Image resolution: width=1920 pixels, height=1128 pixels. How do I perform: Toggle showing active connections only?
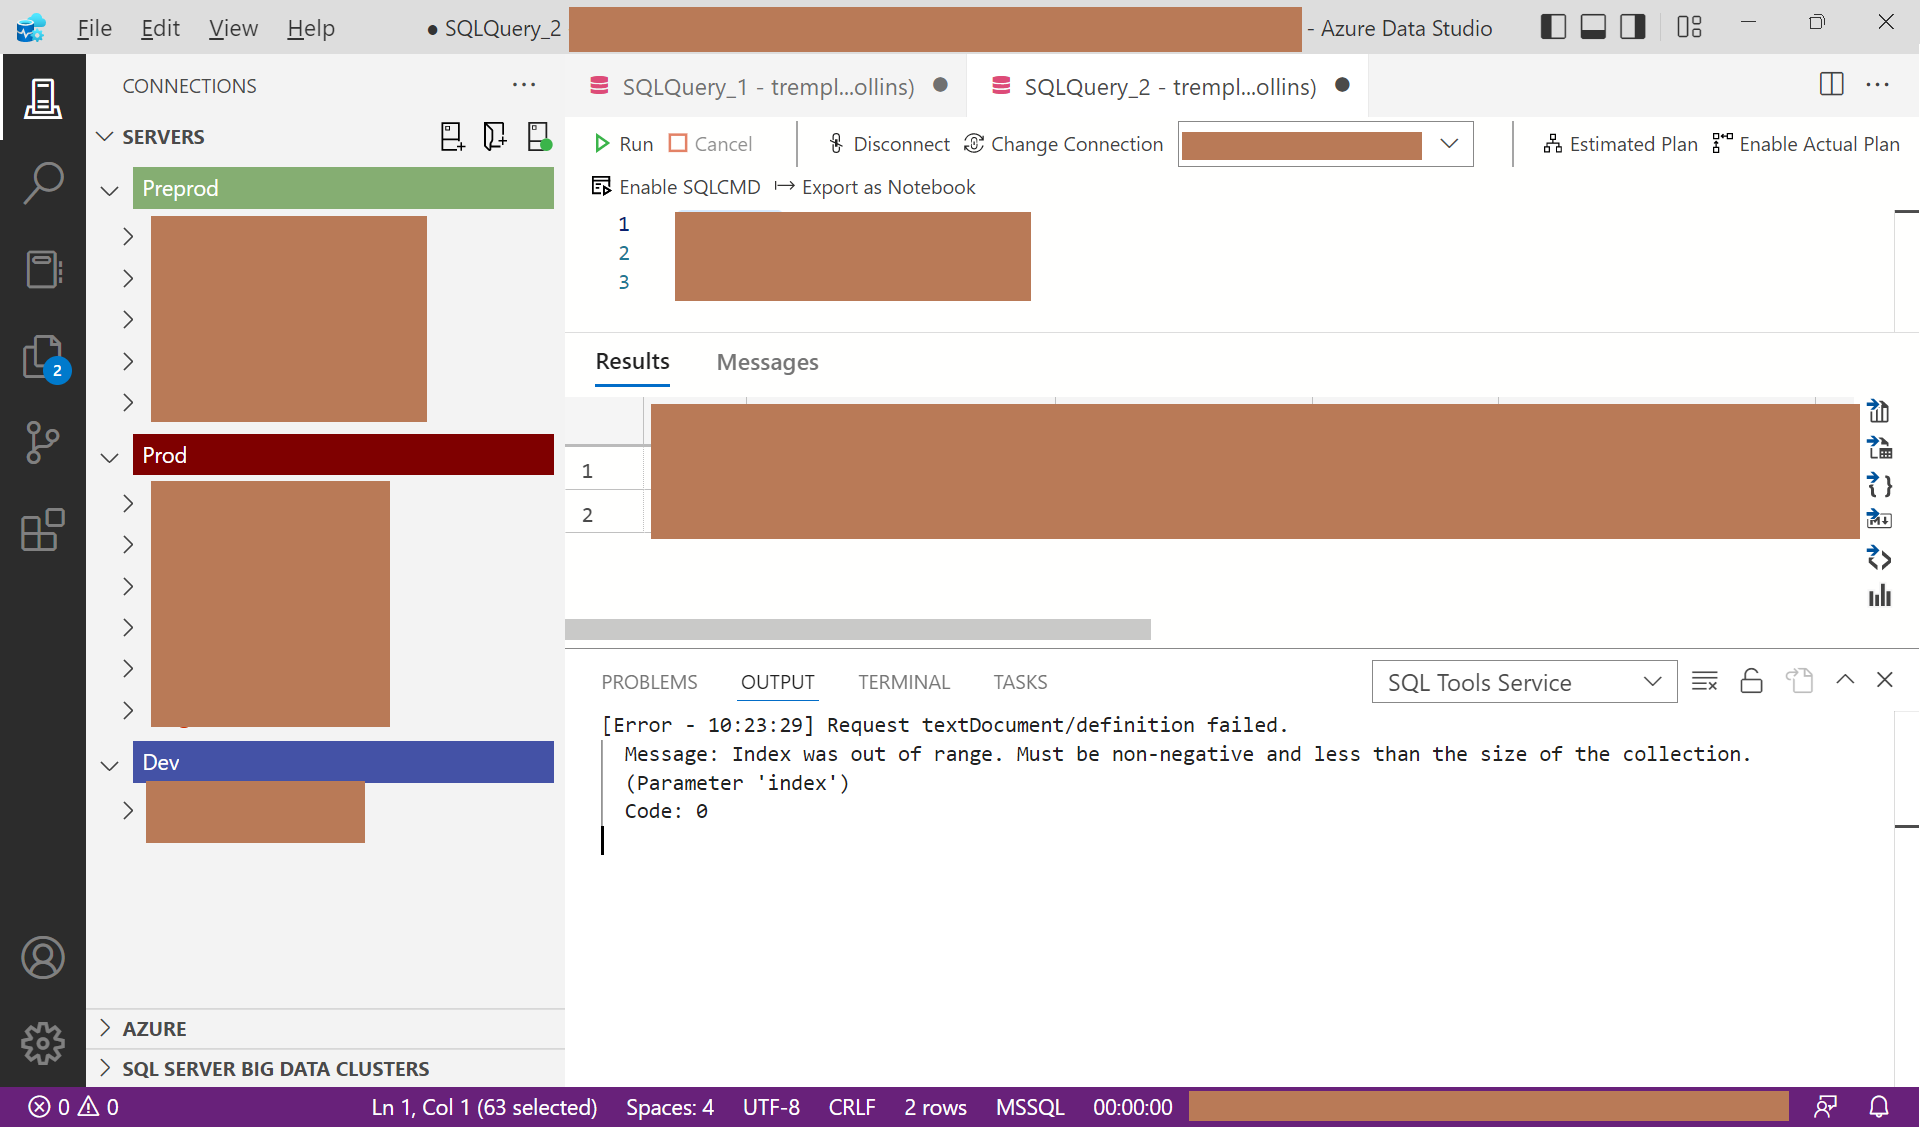click(x=539, y=136)
